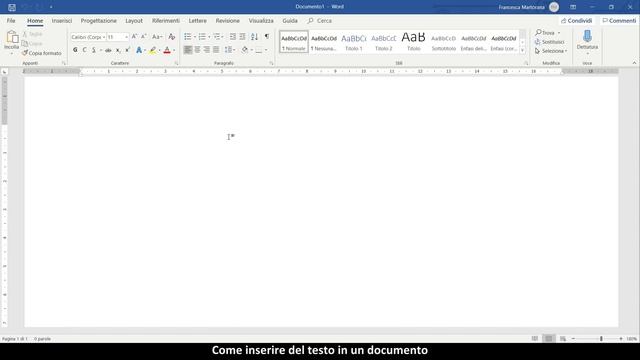Click text highlight color button
This screenshot has height=360, width=640.
[152, 50]
